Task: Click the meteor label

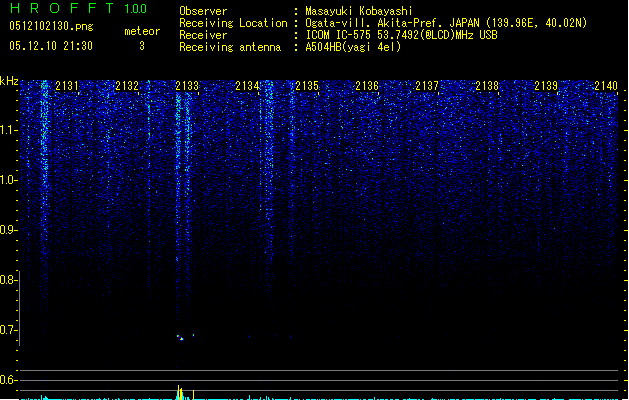Action: (142, 31)
